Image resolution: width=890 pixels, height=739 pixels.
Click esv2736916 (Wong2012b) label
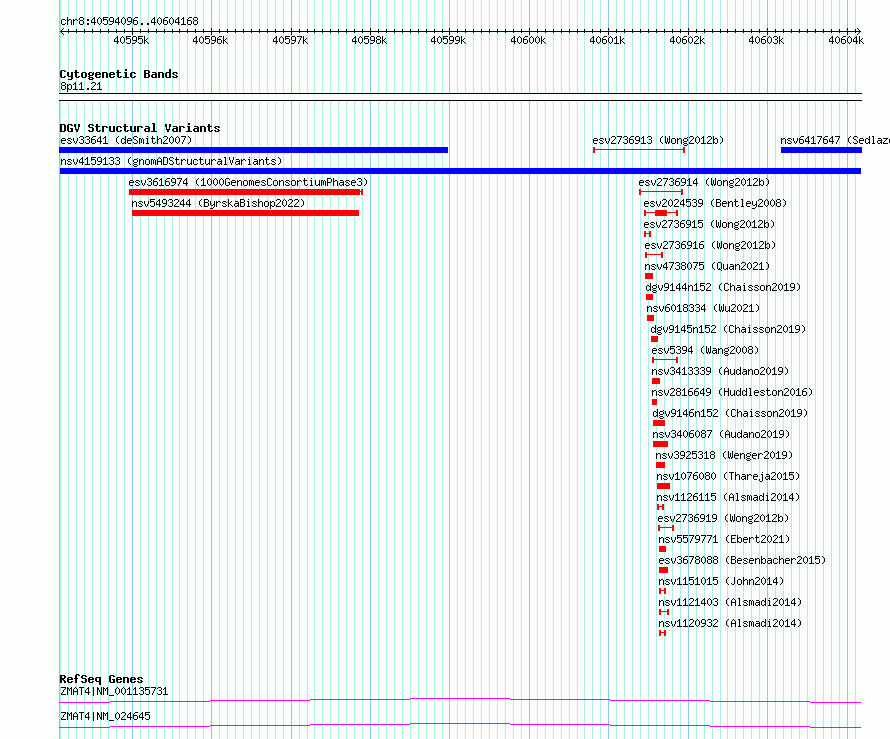coord(710,245)
